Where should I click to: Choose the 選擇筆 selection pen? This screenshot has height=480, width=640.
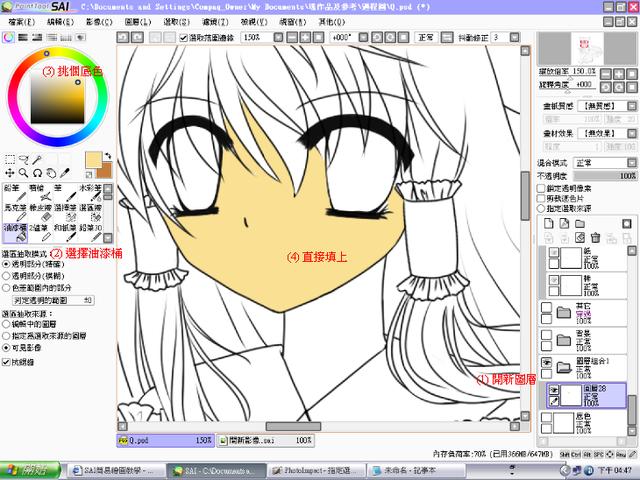[x=65, y=212]
